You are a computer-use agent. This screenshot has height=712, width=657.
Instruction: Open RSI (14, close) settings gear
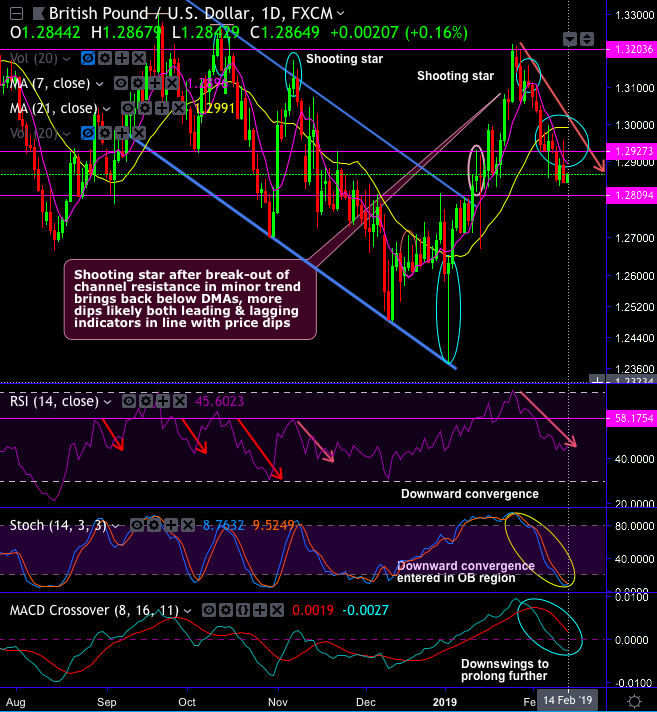[x=146, y=401]
